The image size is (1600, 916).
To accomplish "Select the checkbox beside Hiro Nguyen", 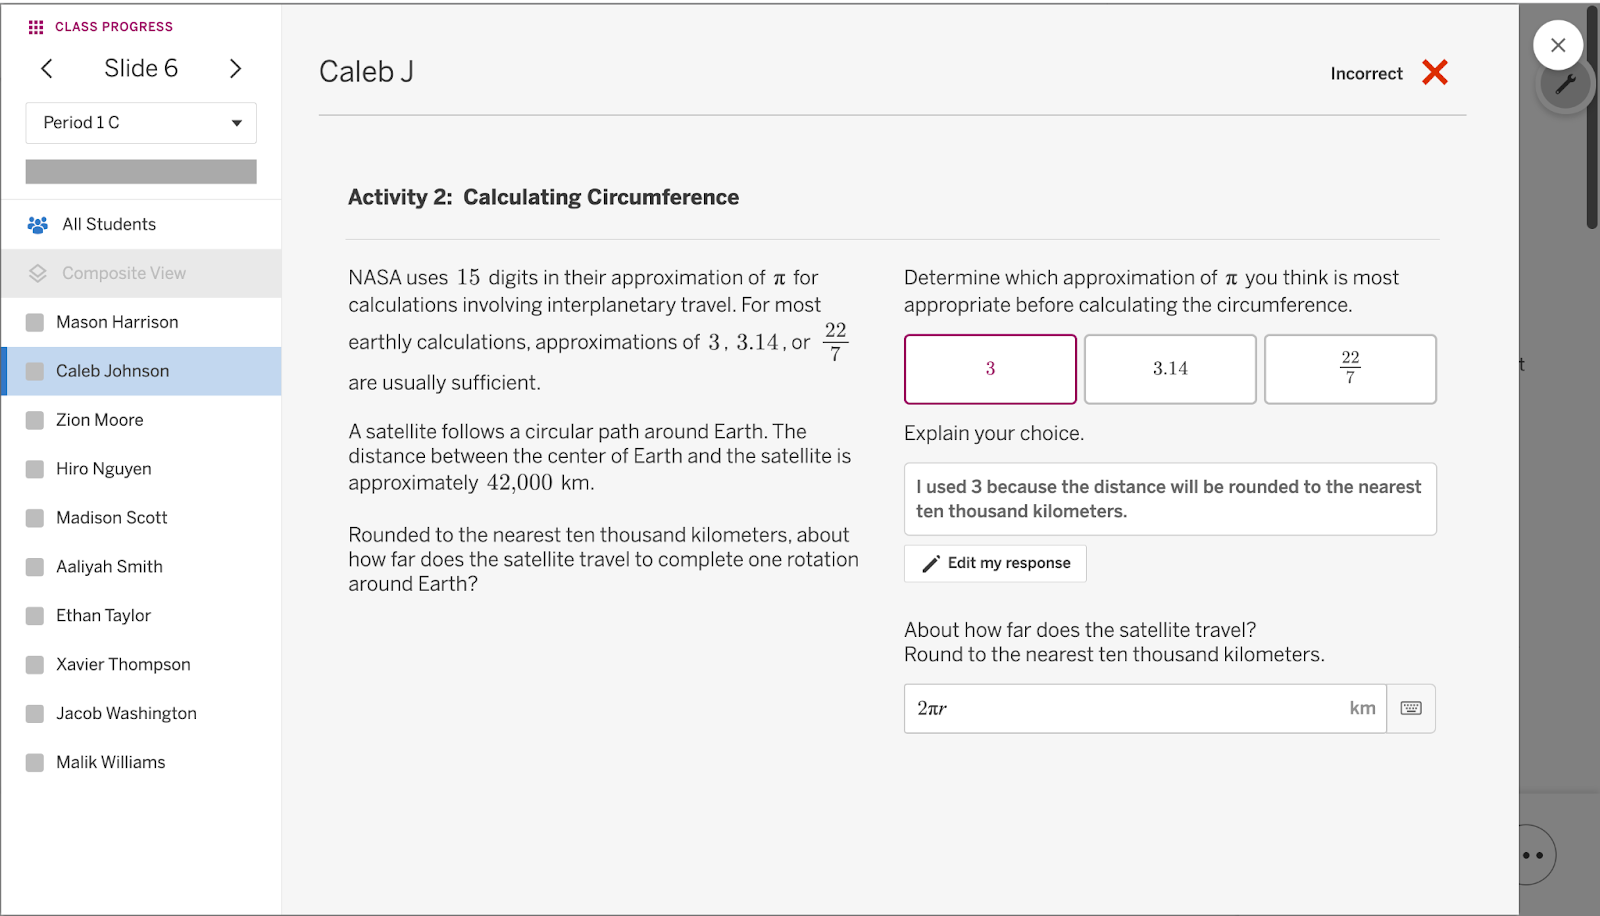I will (35, 469).
